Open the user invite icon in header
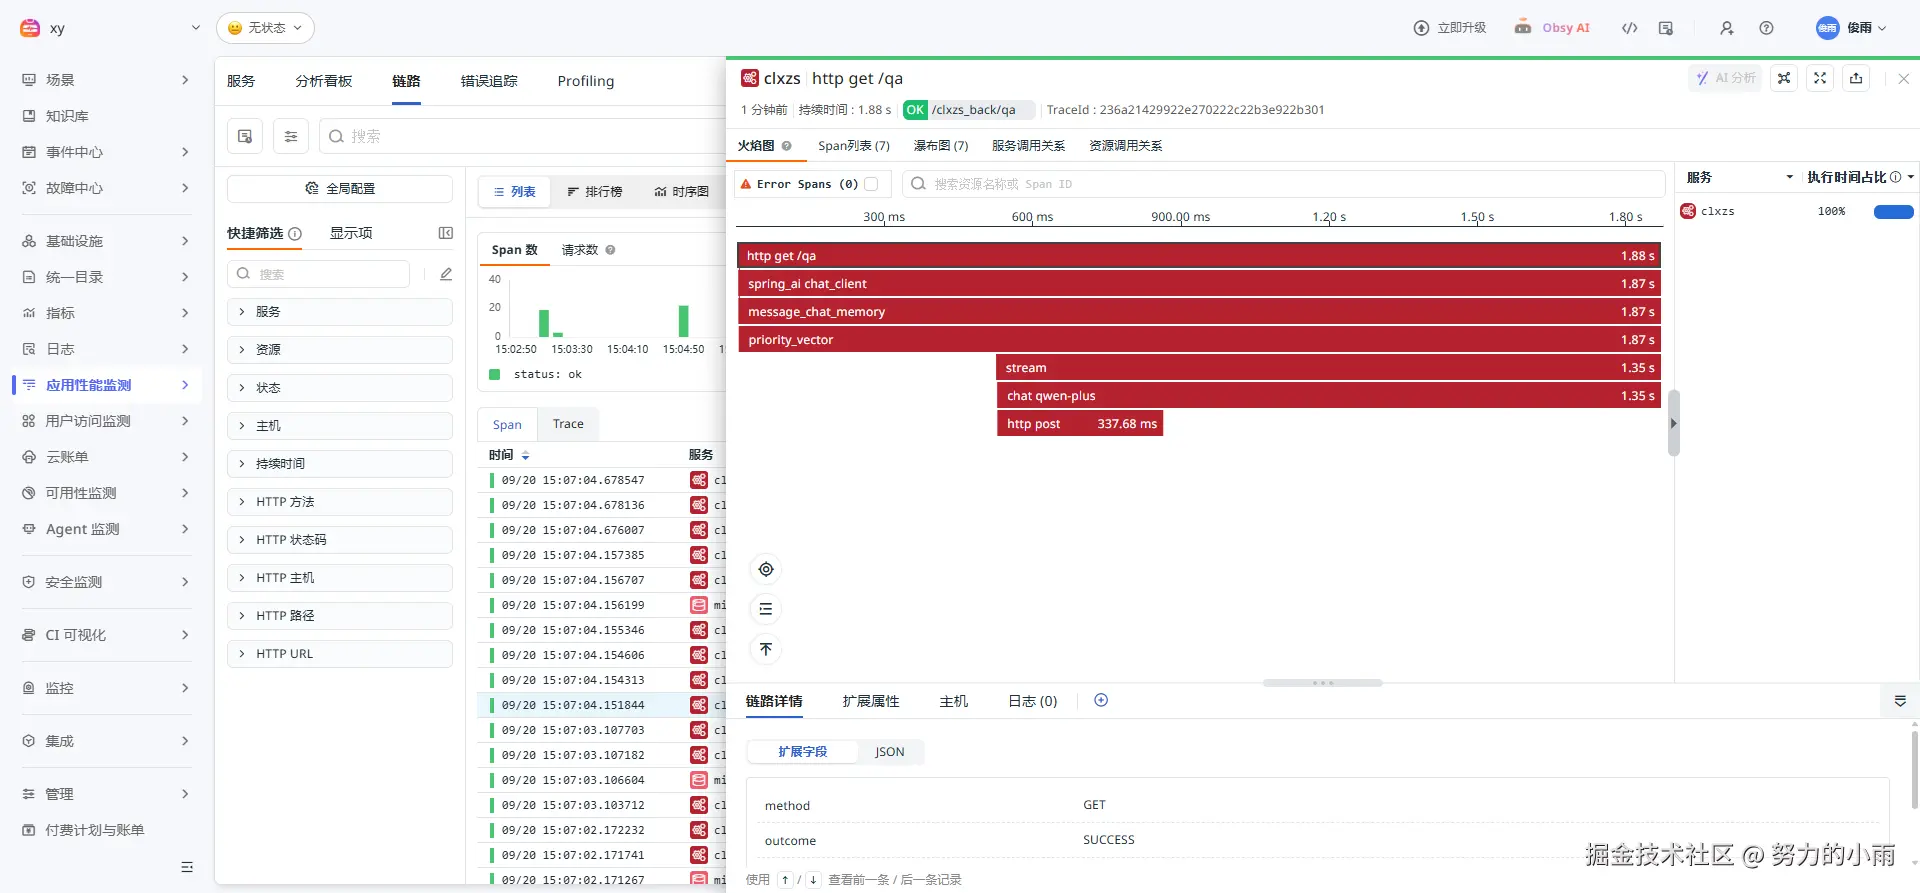Image resolution: width=1920 pixels, height=893 pixels. pos(1727,28)
